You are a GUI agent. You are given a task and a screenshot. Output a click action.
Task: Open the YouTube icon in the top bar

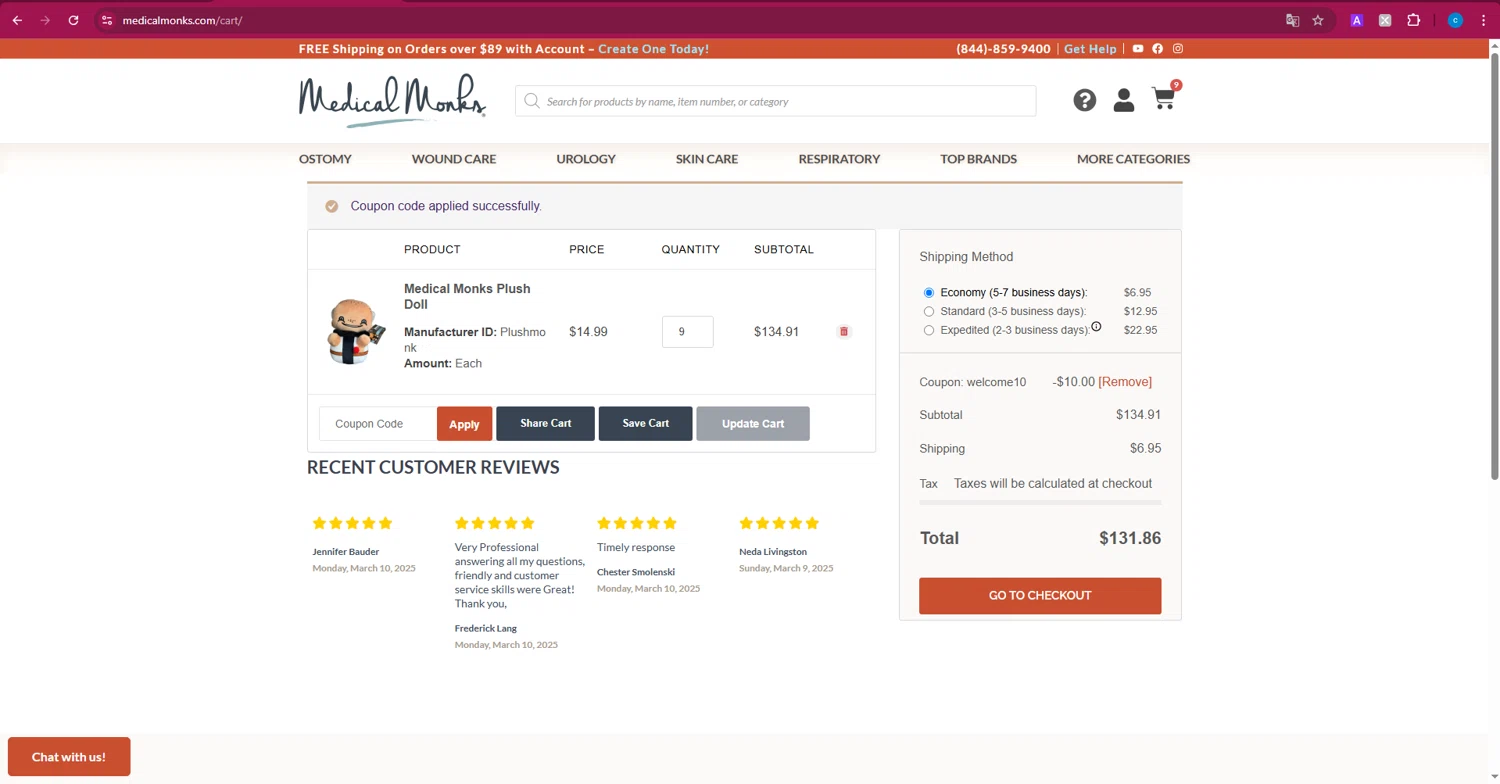click(1138, 48)
